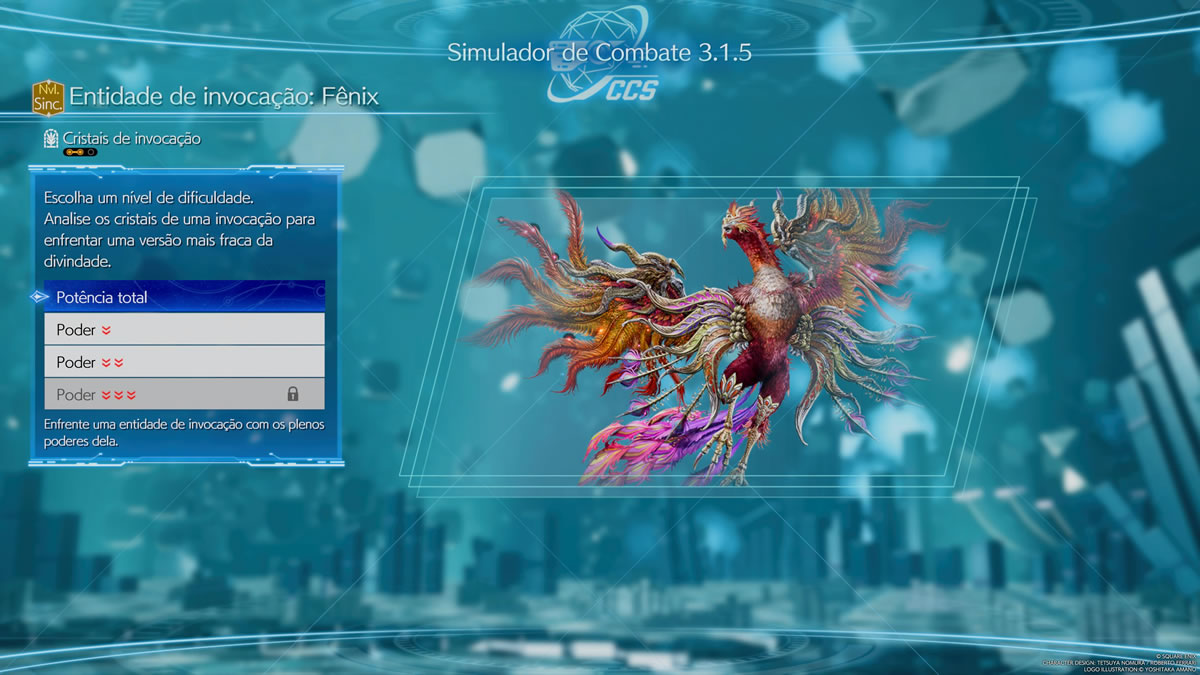The image size is (1200, 675).
Task: Choose the Poder option with two red chevrons
Action: pos(185,362)
